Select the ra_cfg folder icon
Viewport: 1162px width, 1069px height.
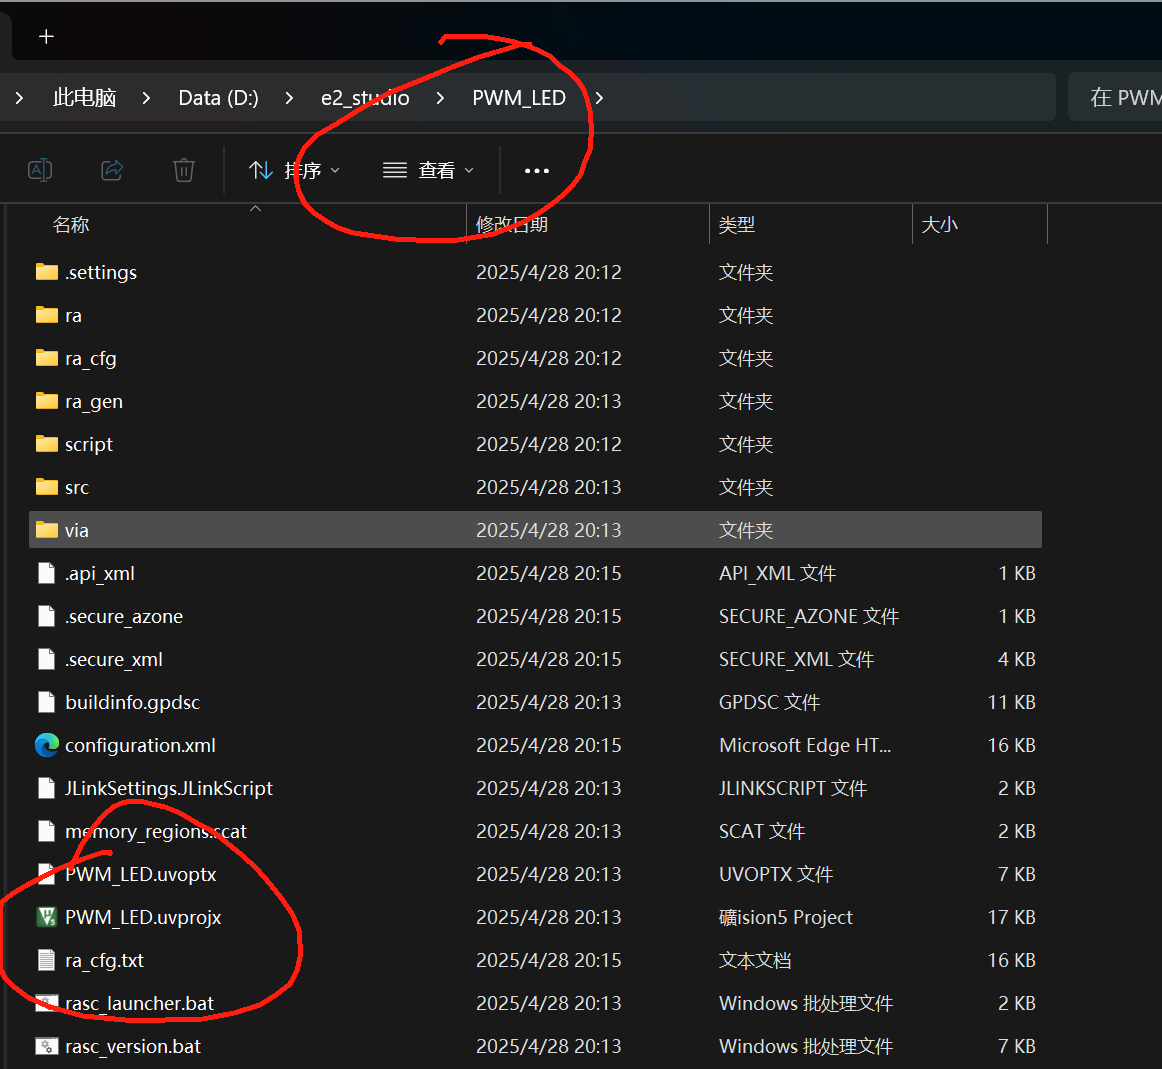[47, 358]
